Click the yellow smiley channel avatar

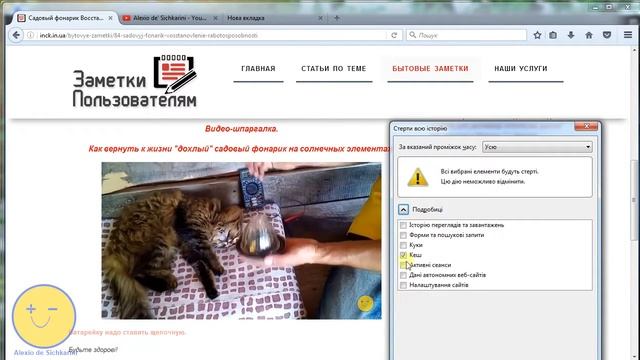click(x=44, y=316)
